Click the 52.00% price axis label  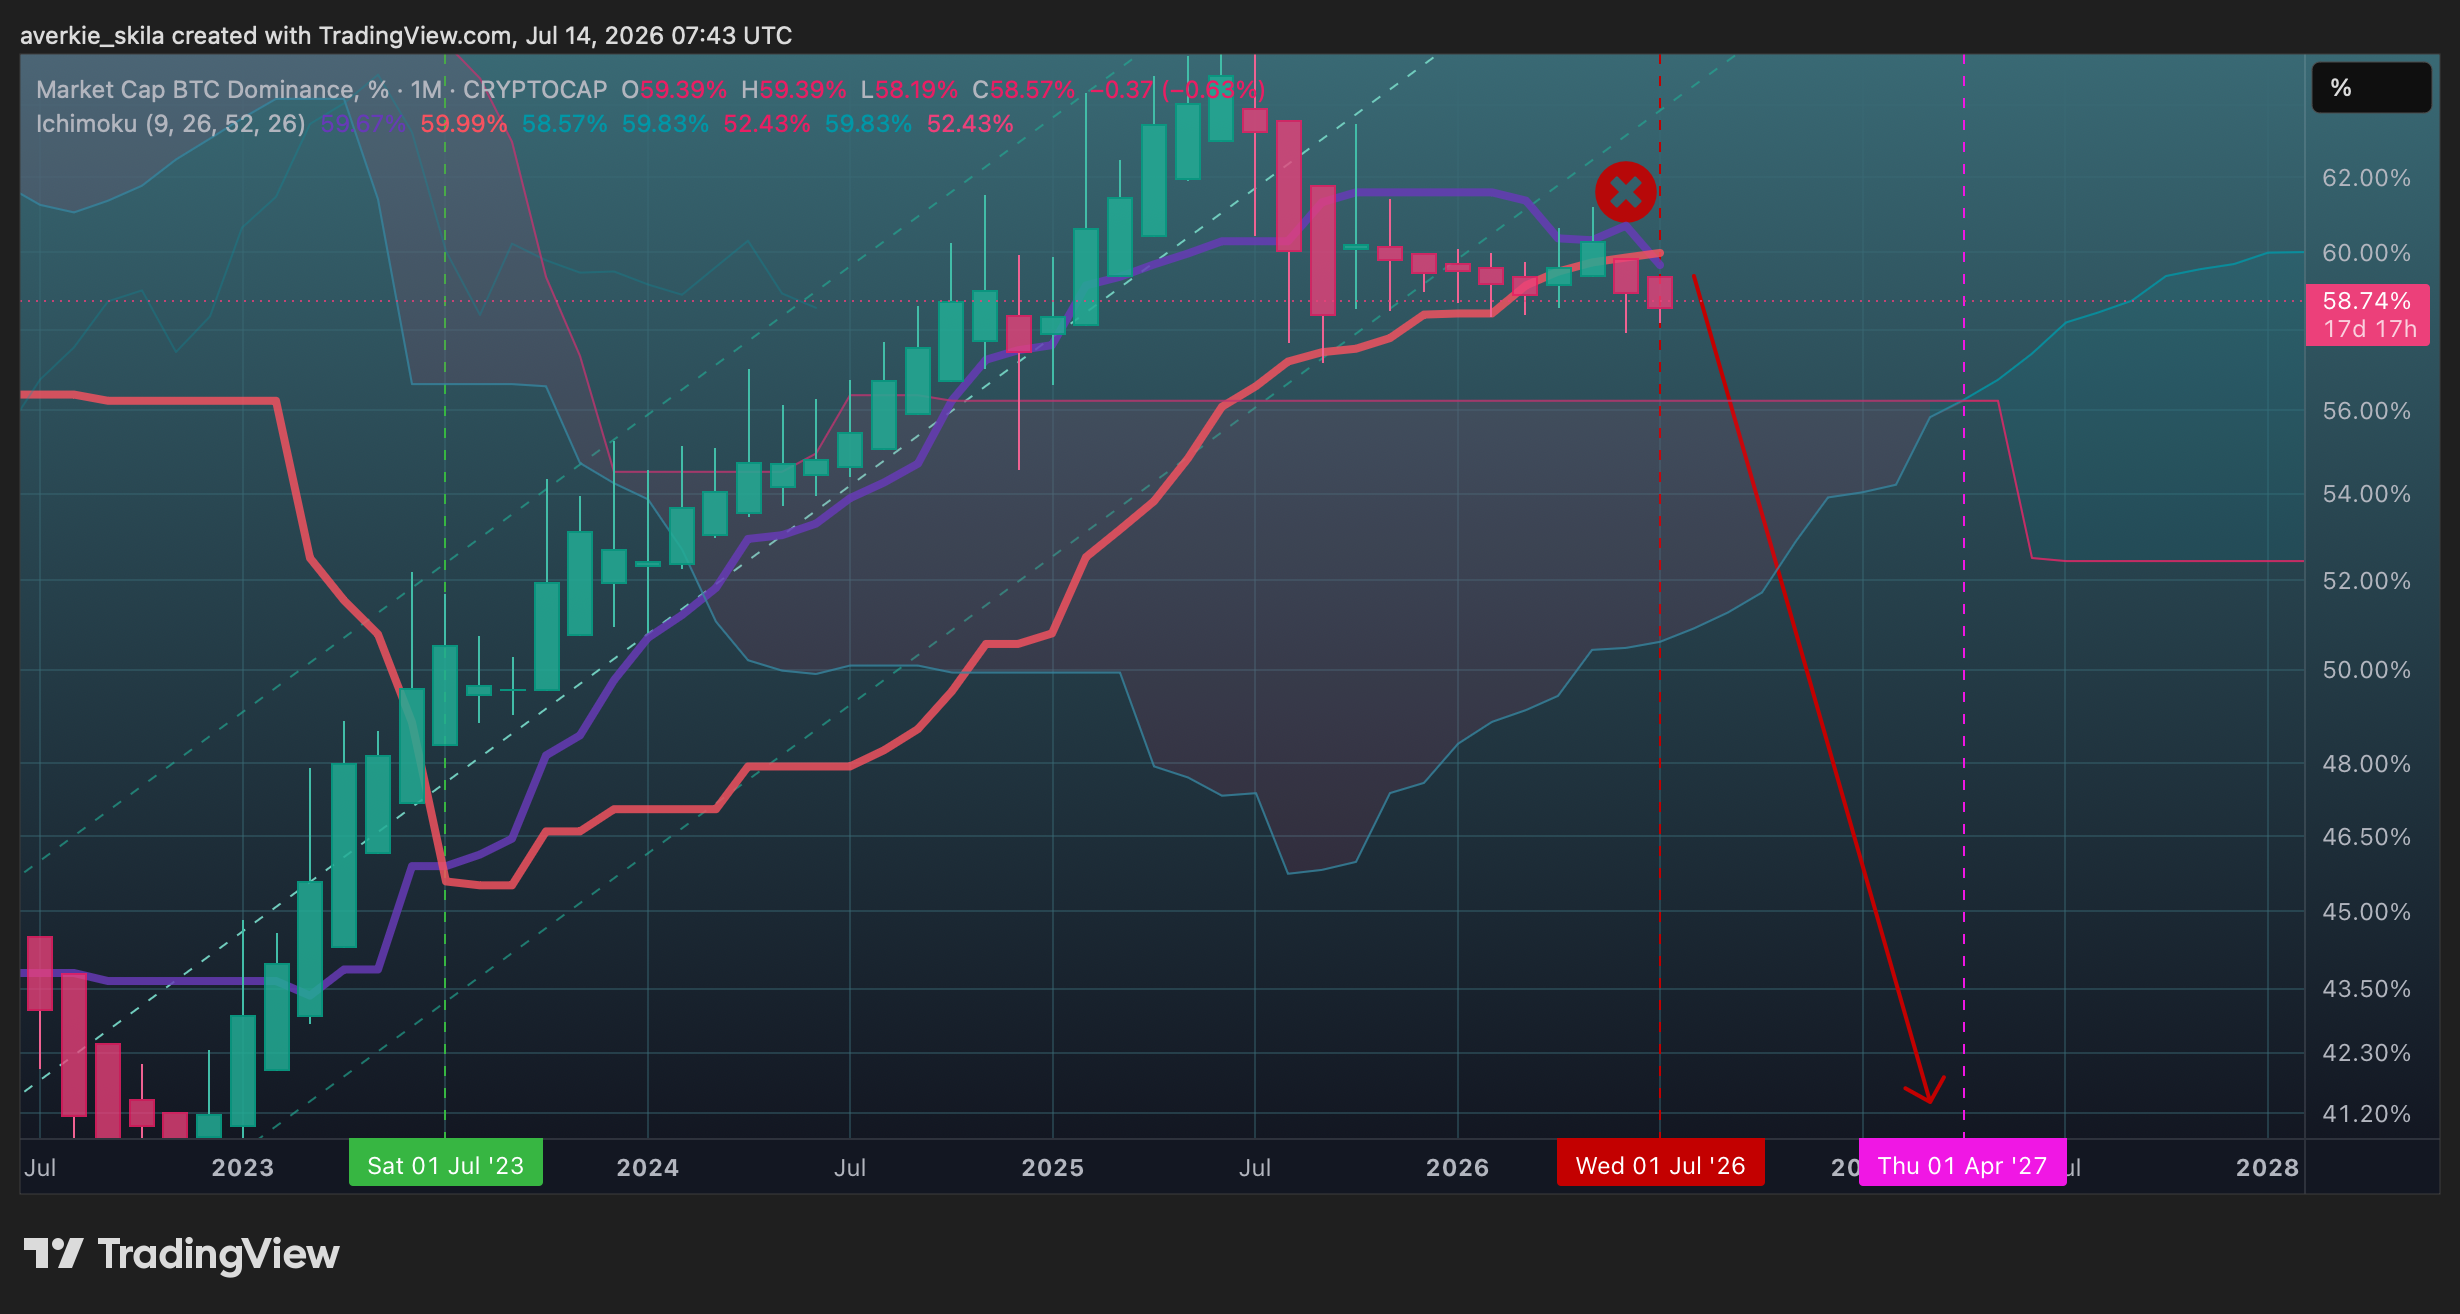coord(2366,581)
